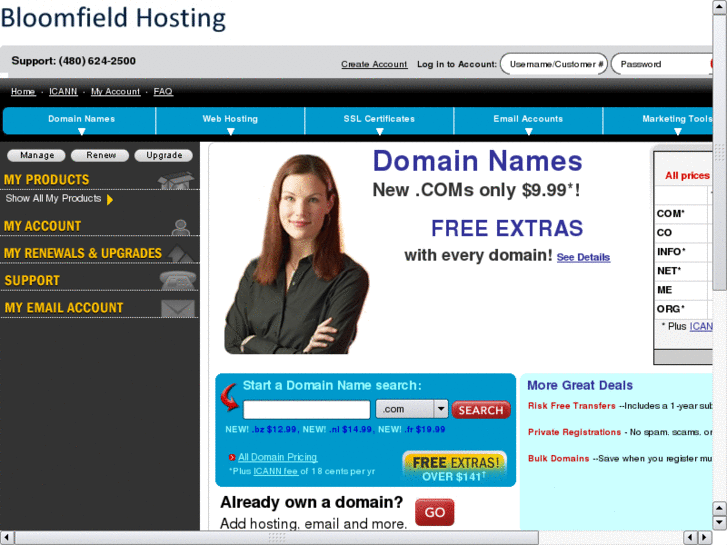Expand SUPPORT sidebar section
The image size is (727, 545).
click(x=32, y=281)
